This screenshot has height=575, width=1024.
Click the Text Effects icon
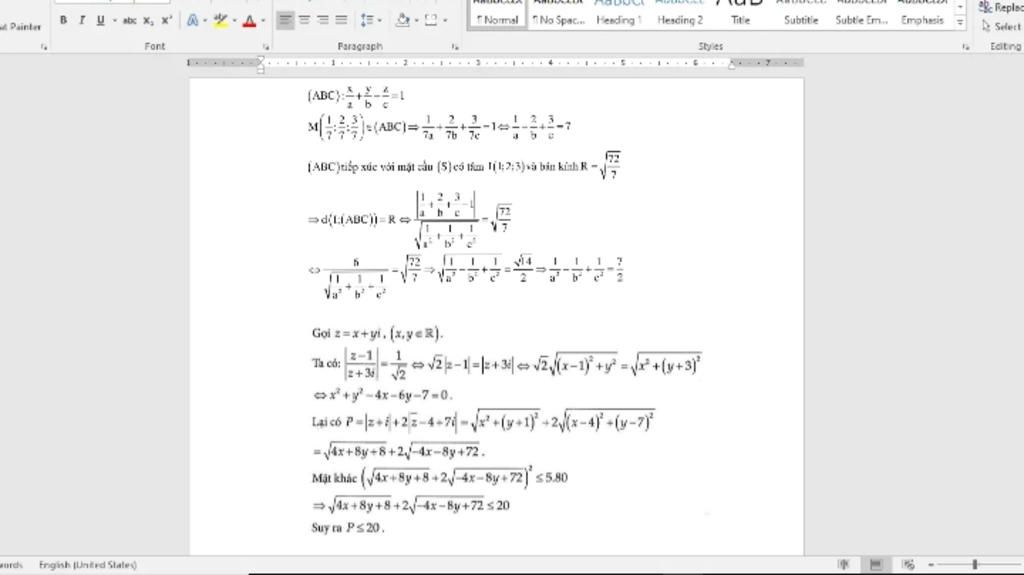tap(192, 20)
